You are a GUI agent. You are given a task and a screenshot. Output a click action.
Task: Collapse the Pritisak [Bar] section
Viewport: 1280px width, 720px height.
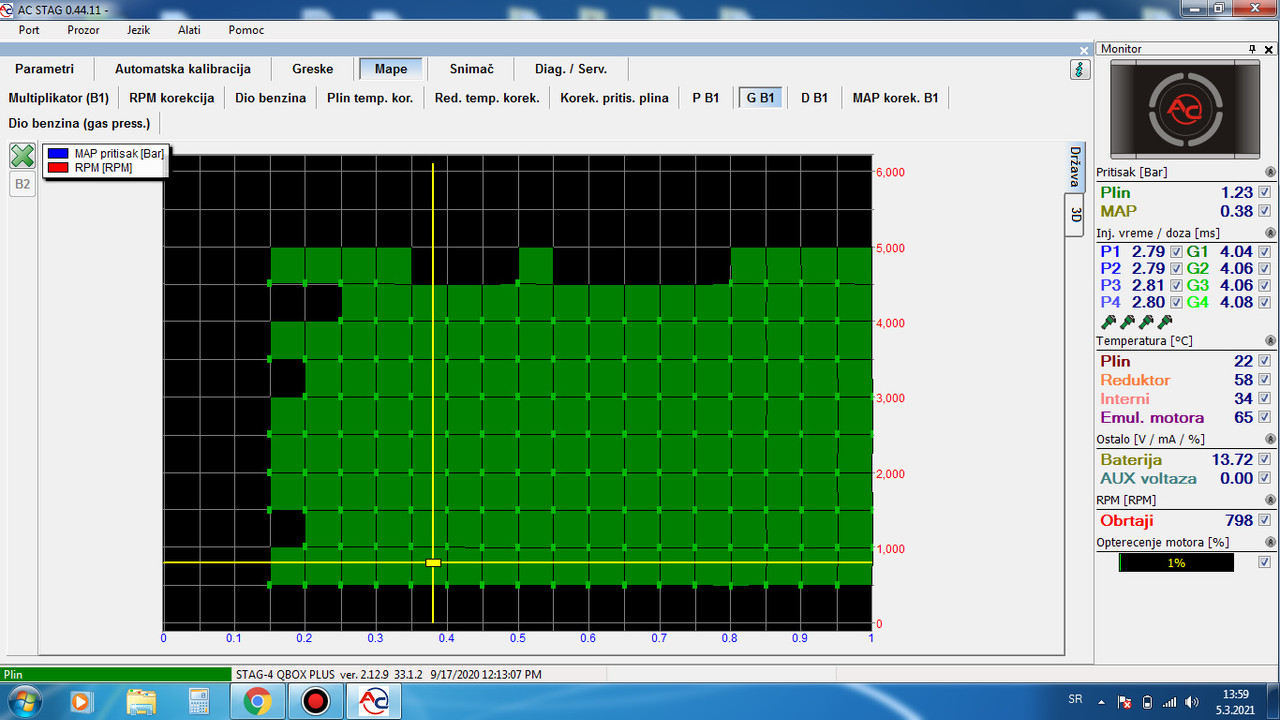1271,173
